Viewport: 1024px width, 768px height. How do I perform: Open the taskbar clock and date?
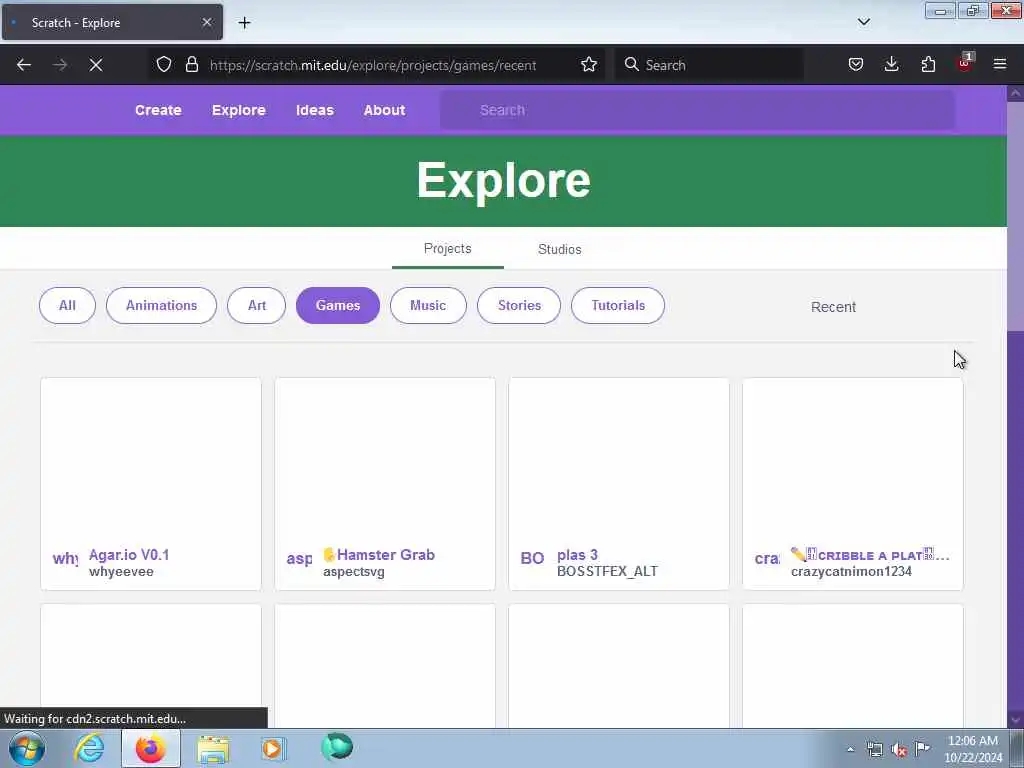click(973, 749)
